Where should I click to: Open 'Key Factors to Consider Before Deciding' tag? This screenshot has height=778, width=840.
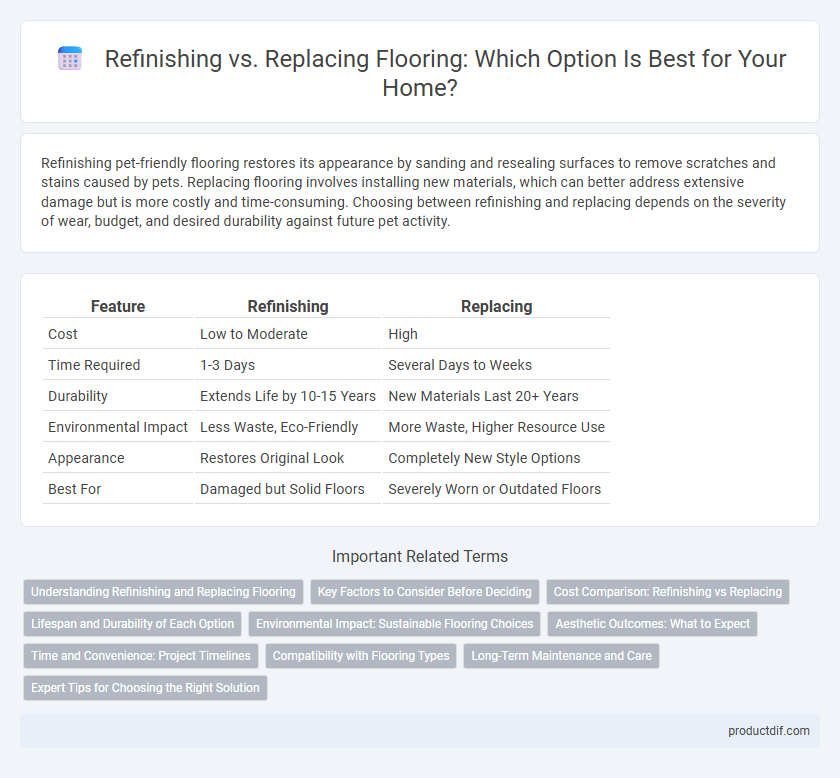click(425, 592)
